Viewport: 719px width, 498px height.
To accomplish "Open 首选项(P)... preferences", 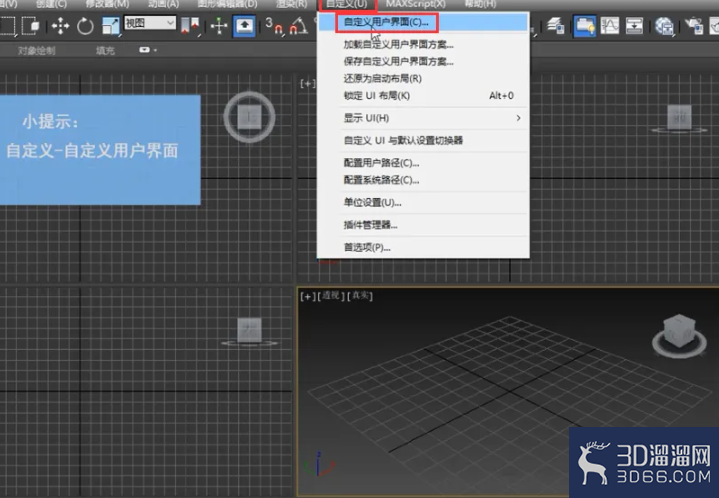I will point(423,247).
